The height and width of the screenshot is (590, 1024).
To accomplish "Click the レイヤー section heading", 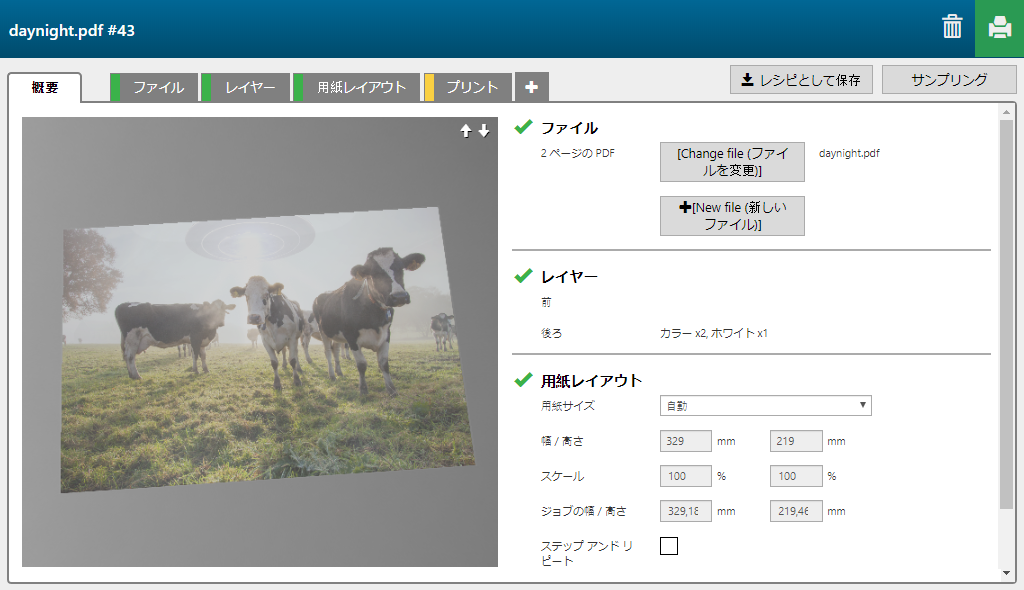I will (569, 277).
